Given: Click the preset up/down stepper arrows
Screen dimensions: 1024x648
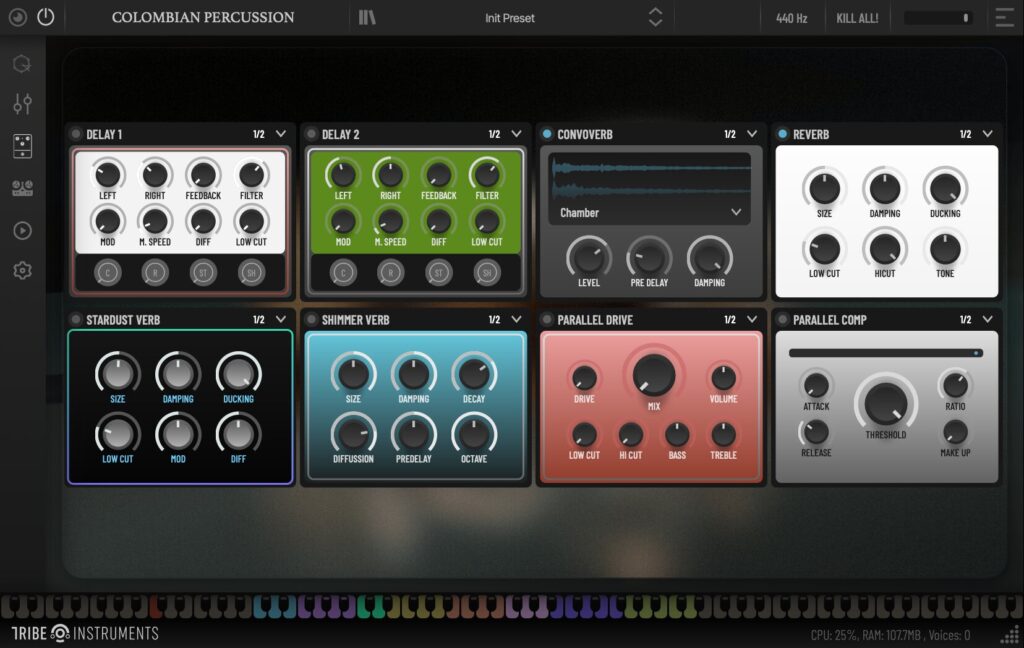Looking at the screenshot, I should (x=655, y=18).
